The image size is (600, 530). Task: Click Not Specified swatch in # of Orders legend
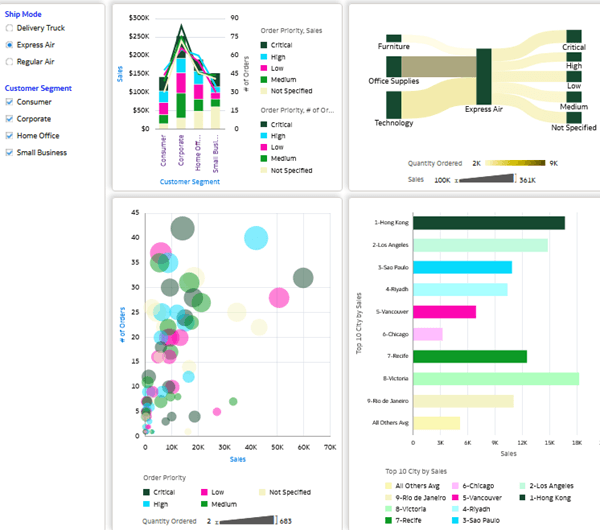tap(264, 170)
